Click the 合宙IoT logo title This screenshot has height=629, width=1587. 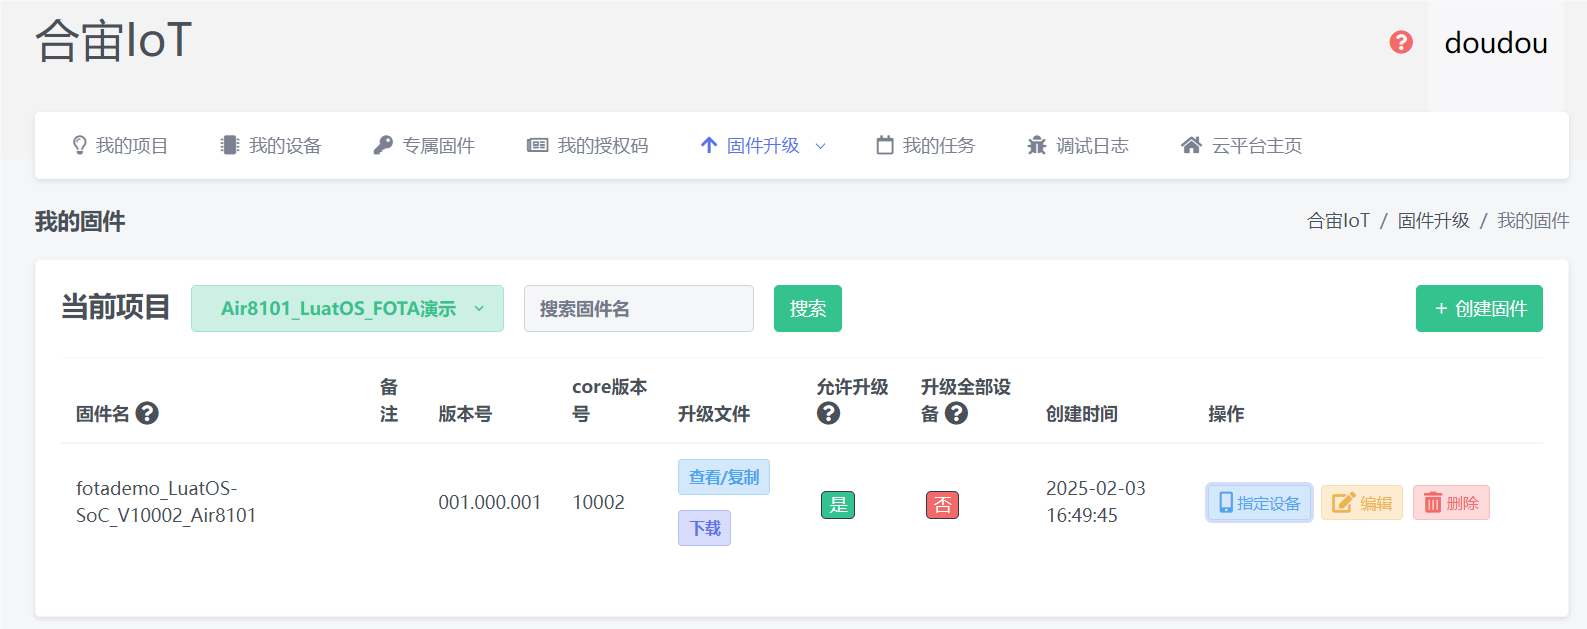pos(113,41)
